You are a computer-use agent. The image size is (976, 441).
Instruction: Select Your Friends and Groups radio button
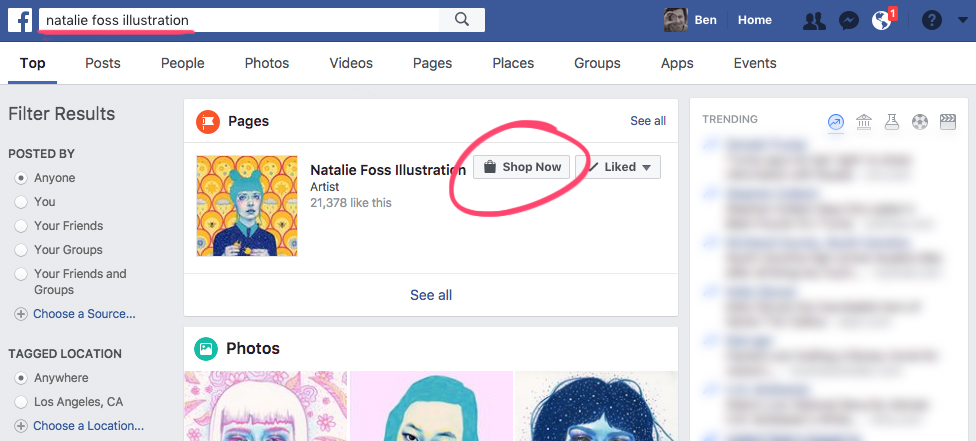[x=21, y=274]
